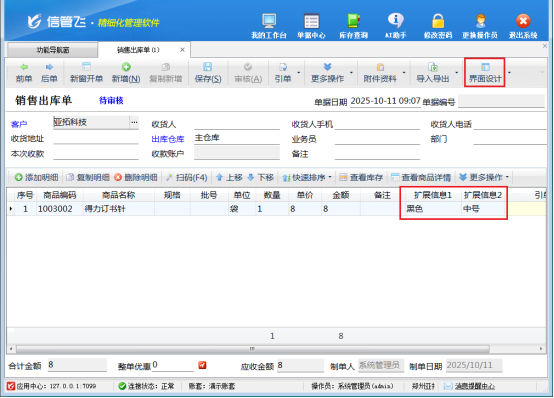Click the 业务员 input field
The height and width of the screenshot is (398, 554).
click(377, 139)
